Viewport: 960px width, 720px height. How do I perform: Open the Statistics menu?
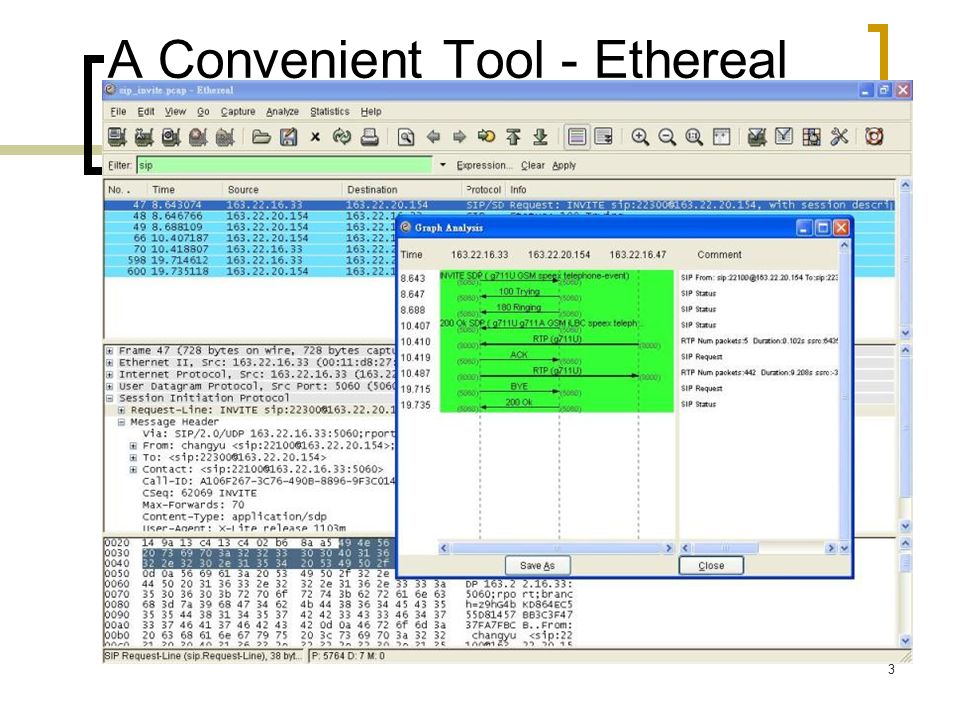[329, 111]
